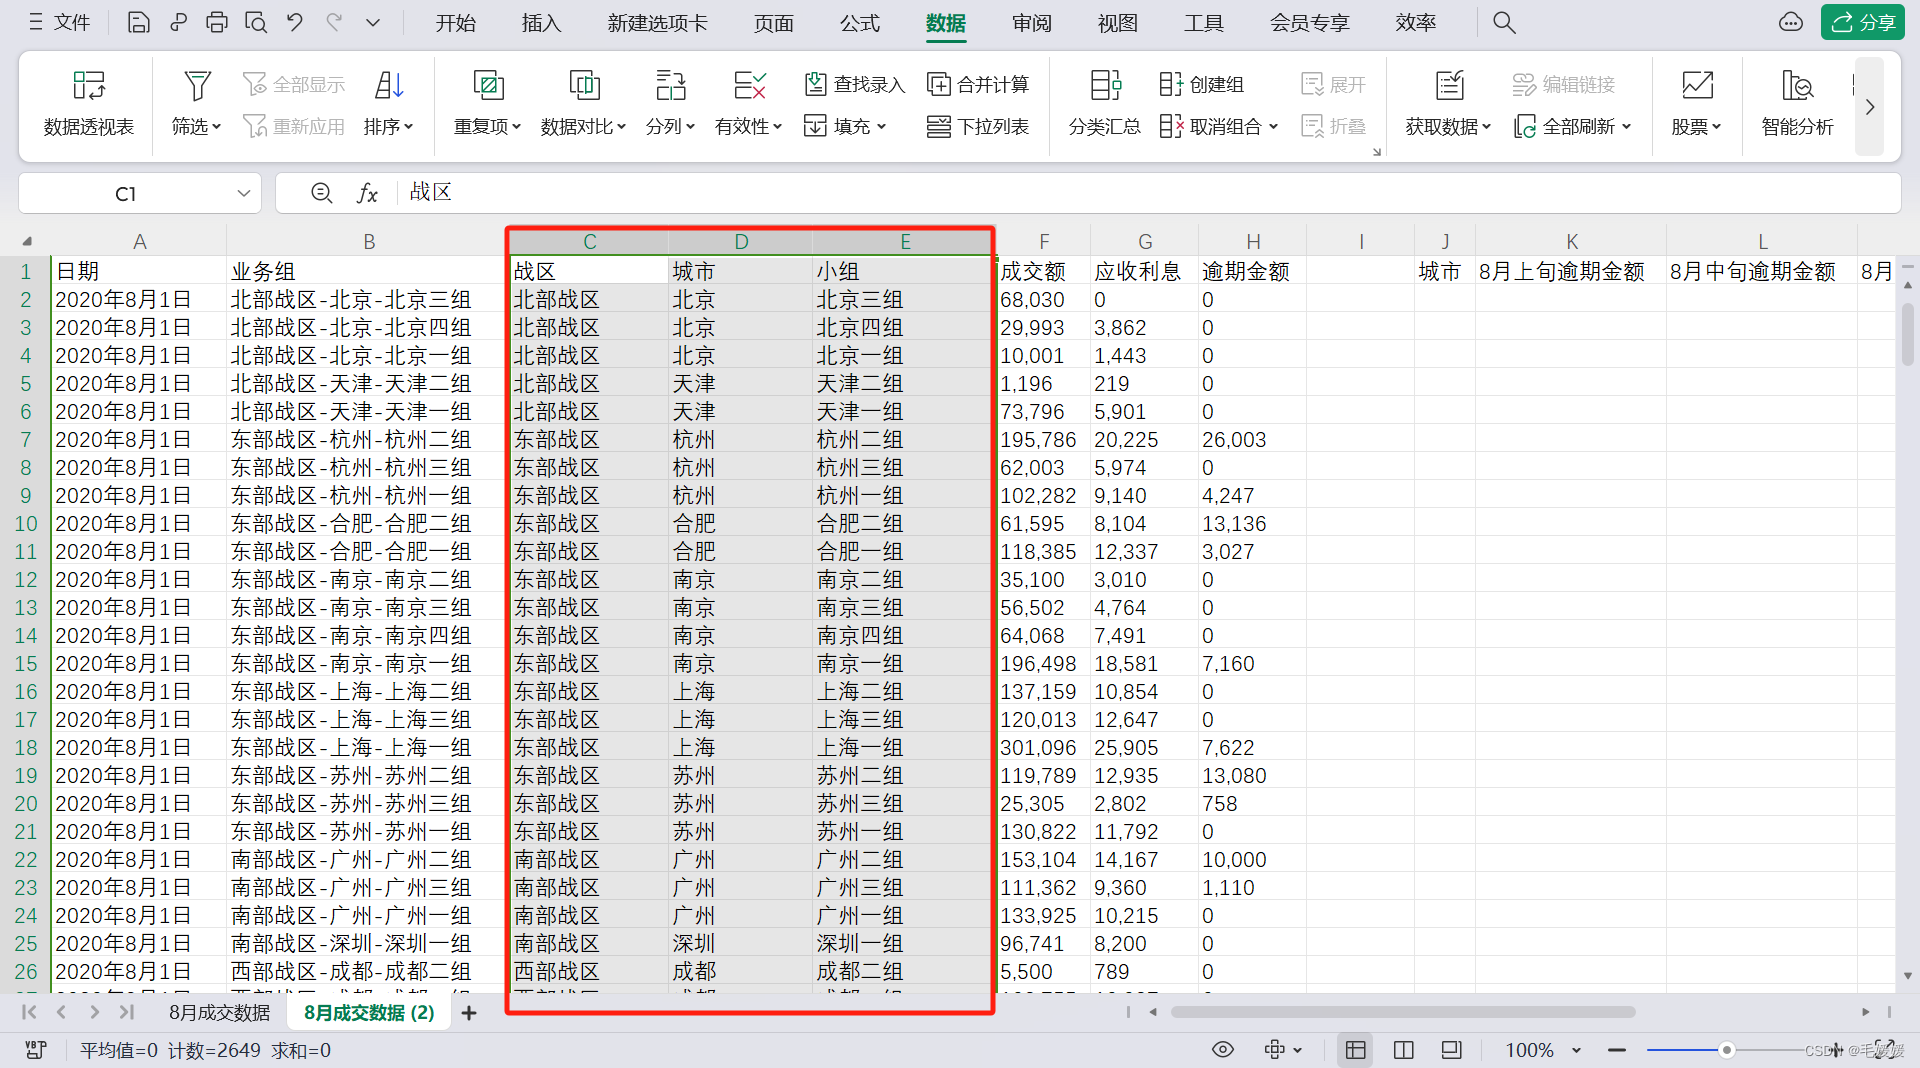Screen dimensions: 1920x1068
Task: Click the 查找录入 lookup entry button
Action: click(855, 84)
